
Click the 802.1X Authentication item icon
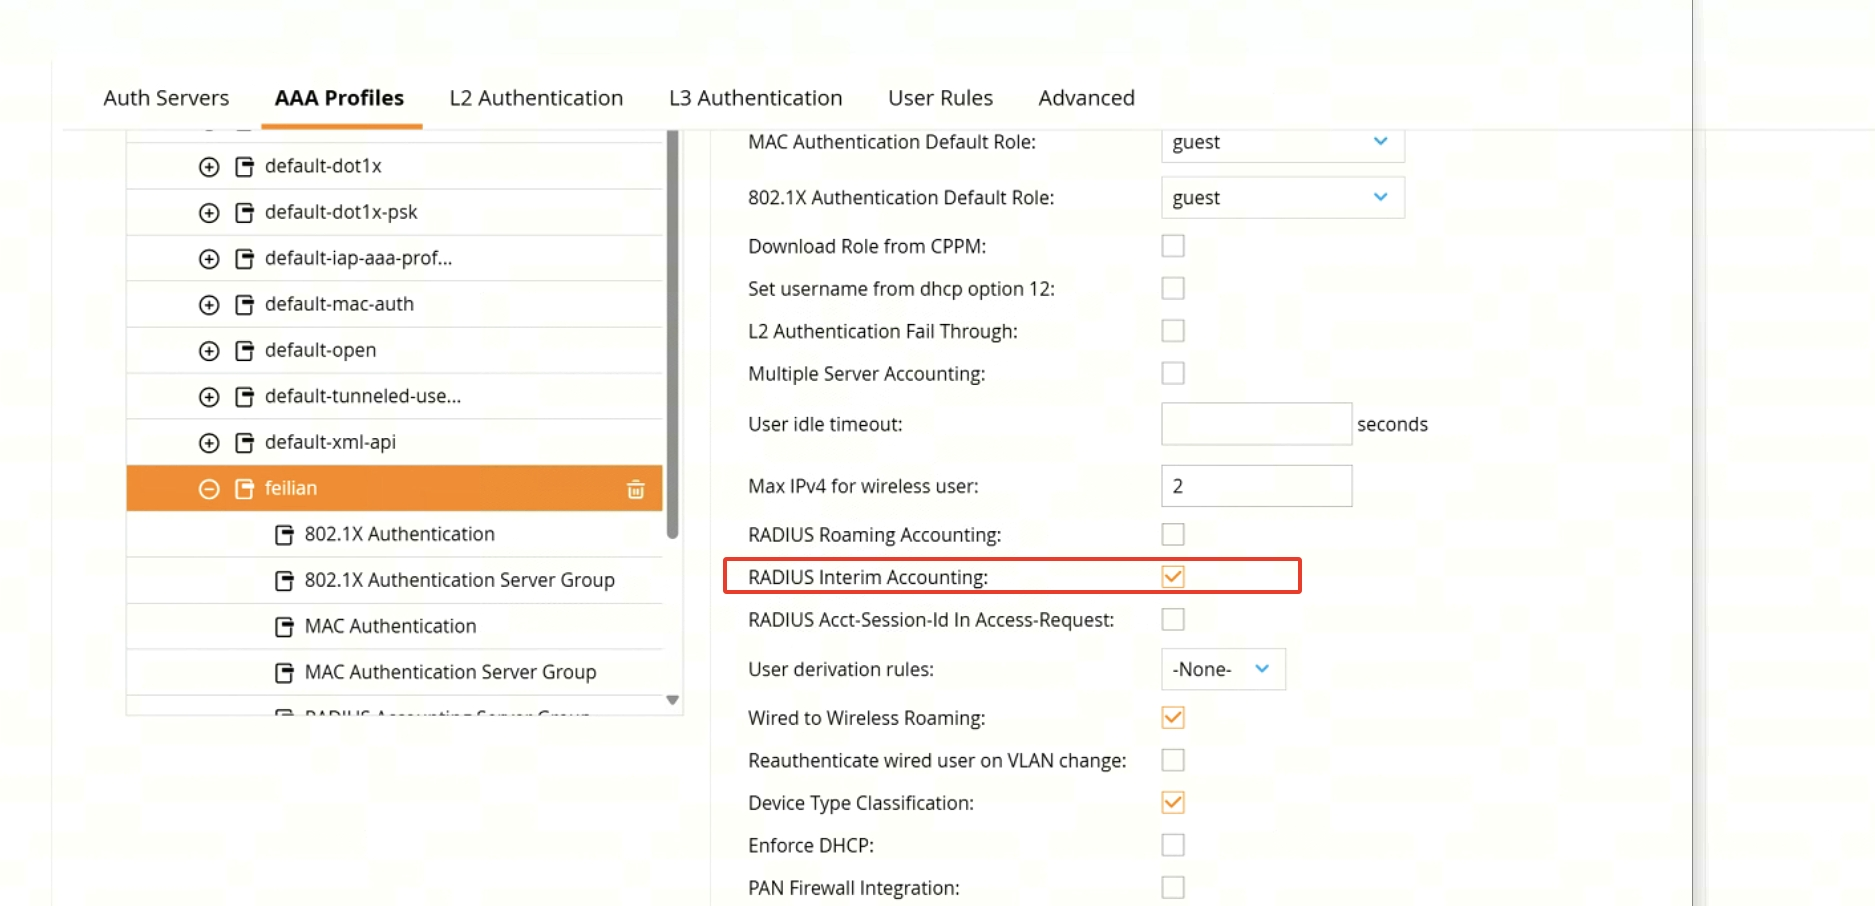click(284, 535)
